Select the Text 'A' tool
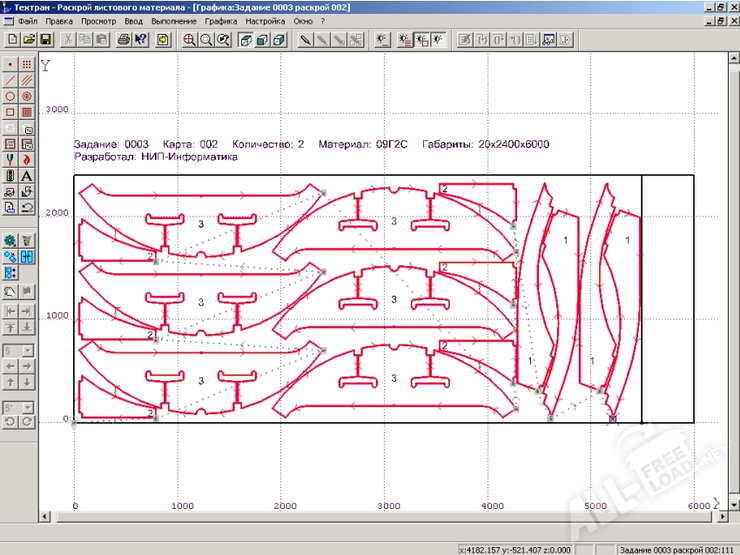The width and height of the screenshot is (740, 555). click(x=27, y=176)
